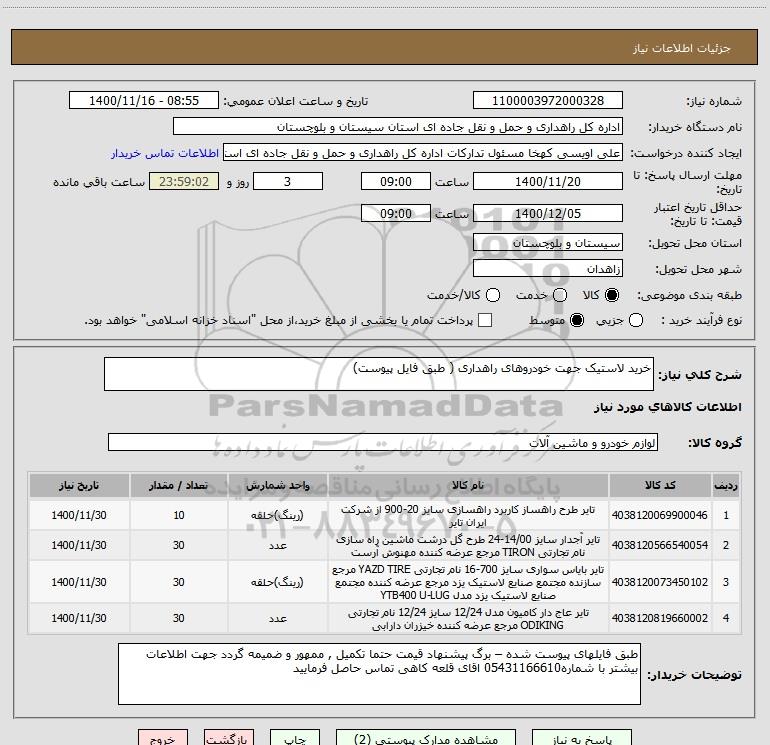Viewport: 770px width, 745px height.
Task: Click the response deadline date 1400/11/20
Action: (548, 181)
